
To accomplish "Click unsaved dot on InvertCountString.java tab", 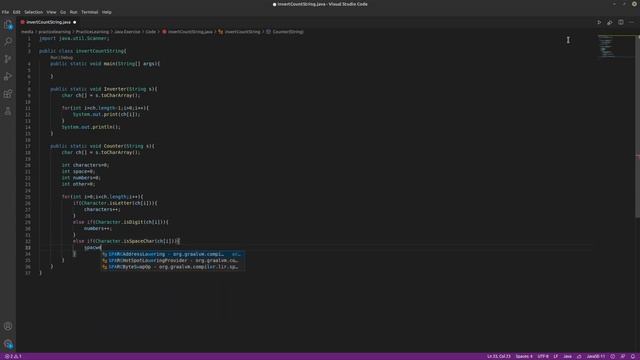I will click(x=75, y=22).
